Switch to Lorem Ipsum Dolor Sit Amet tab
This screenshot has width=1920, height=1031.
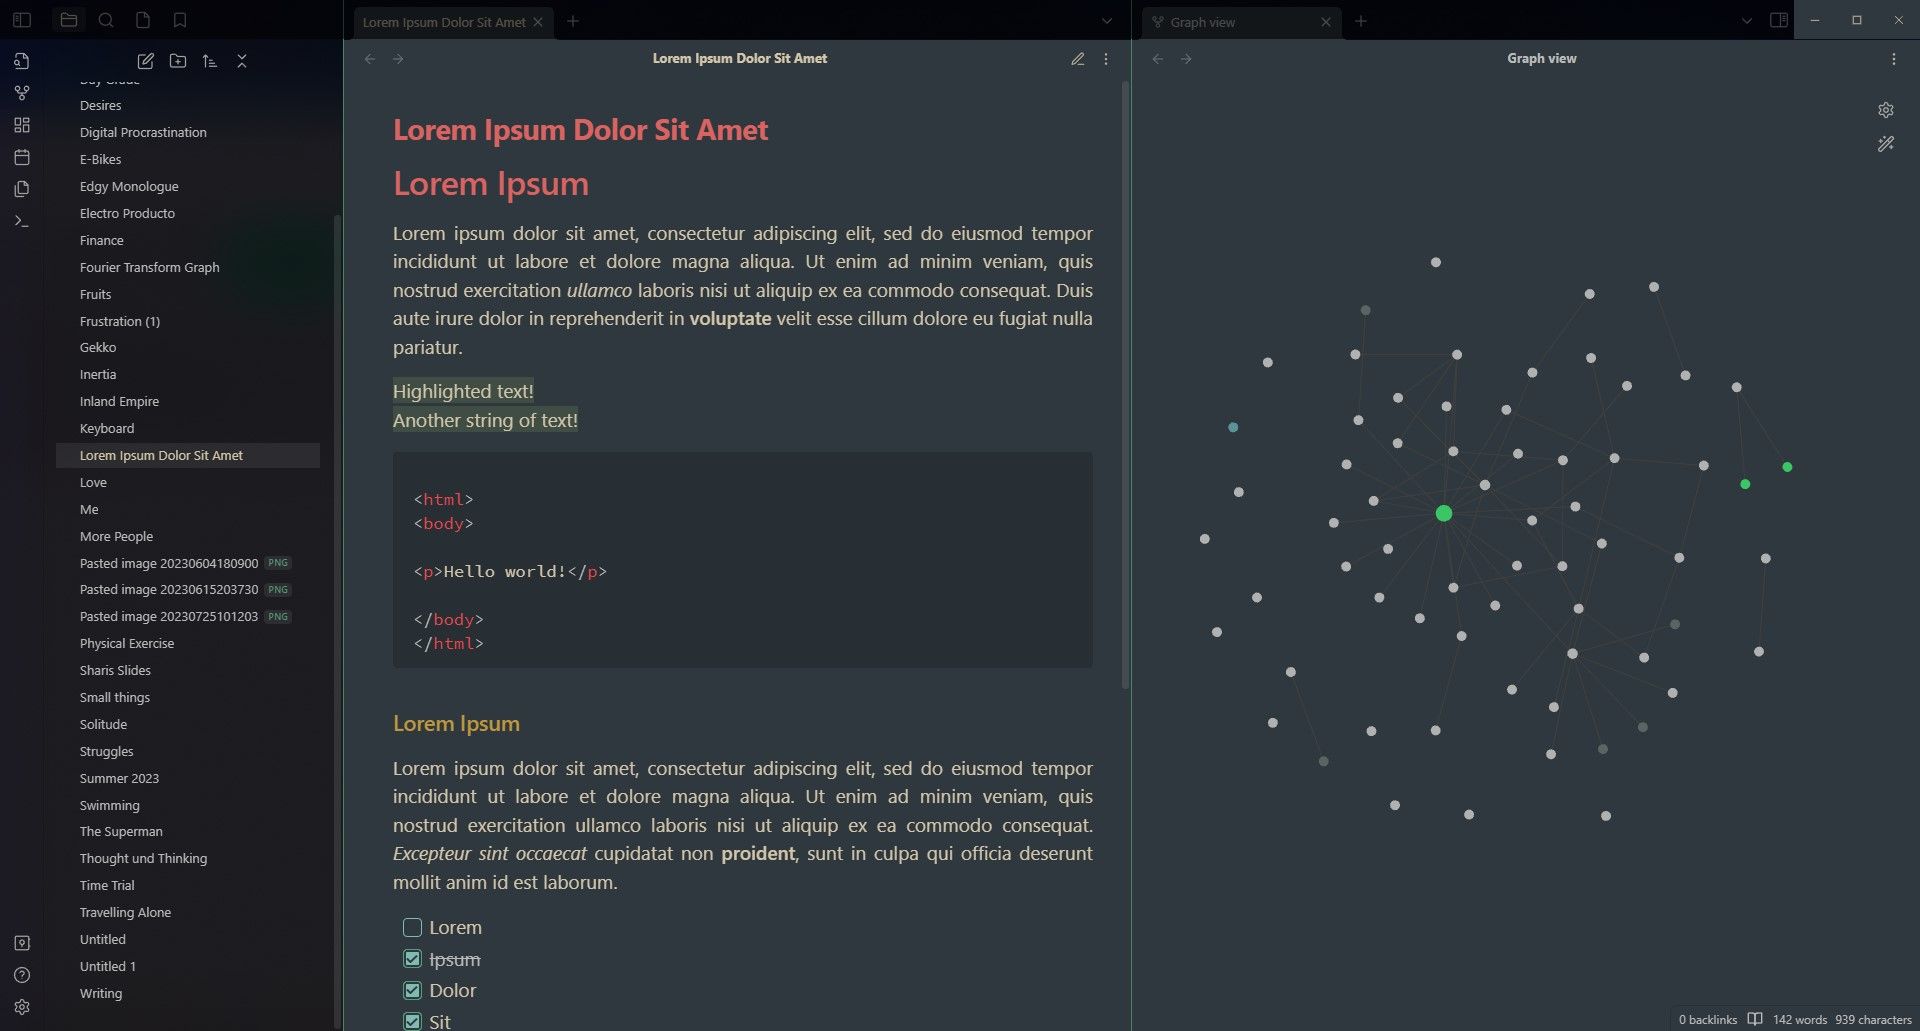click(443, 22)
